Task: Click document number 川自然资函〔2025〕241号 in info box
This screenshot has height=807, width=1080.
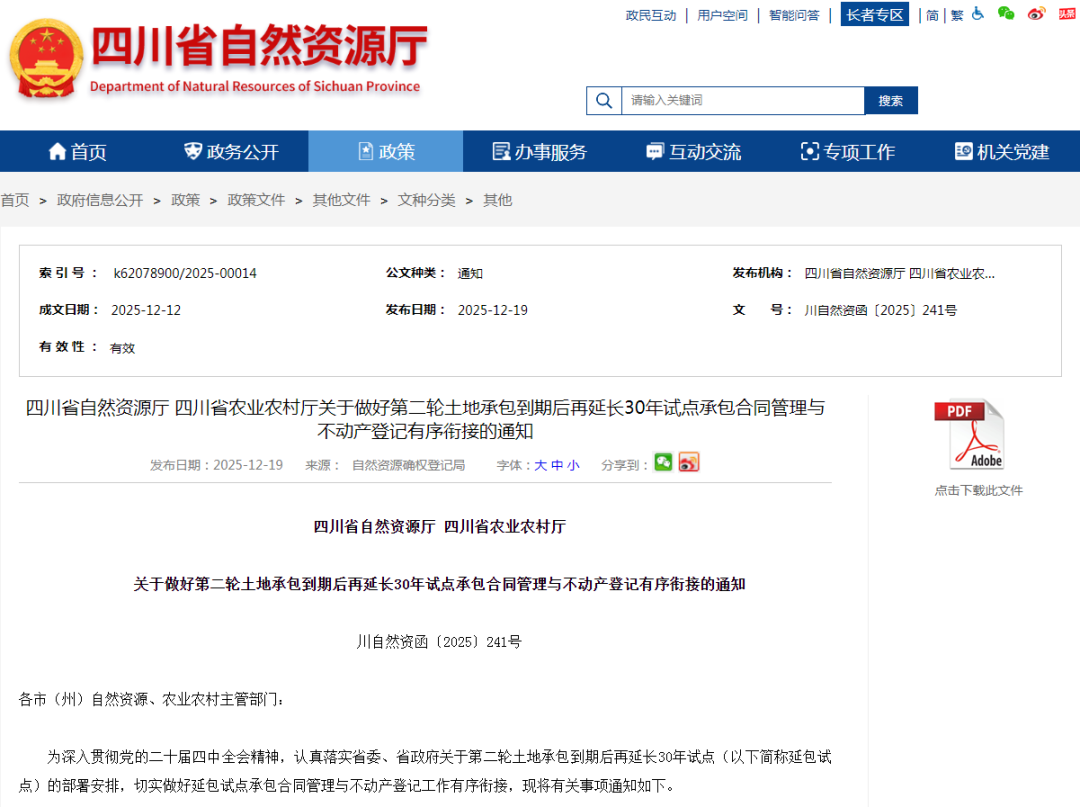Action: click(x=881, y=311)
